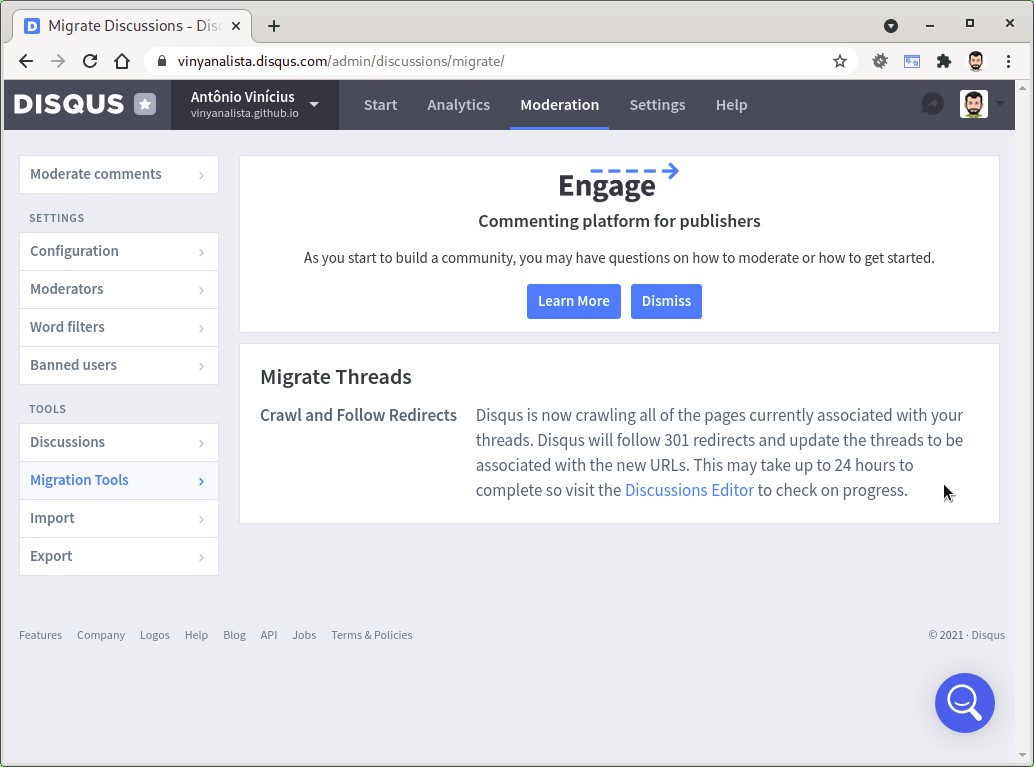This screenshot has width=1034, height=767.
Task: Go to the Settings tab
Action: tap(657, 105)
